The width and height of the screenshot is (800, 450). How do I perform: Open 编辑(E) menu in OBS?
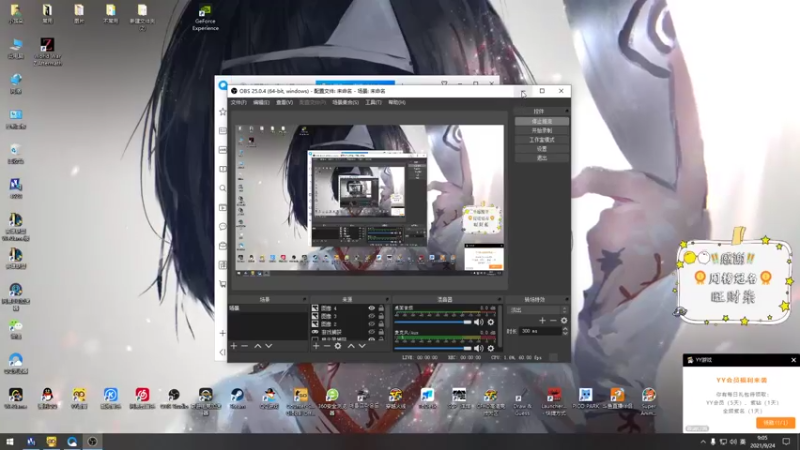pos(261,103)
